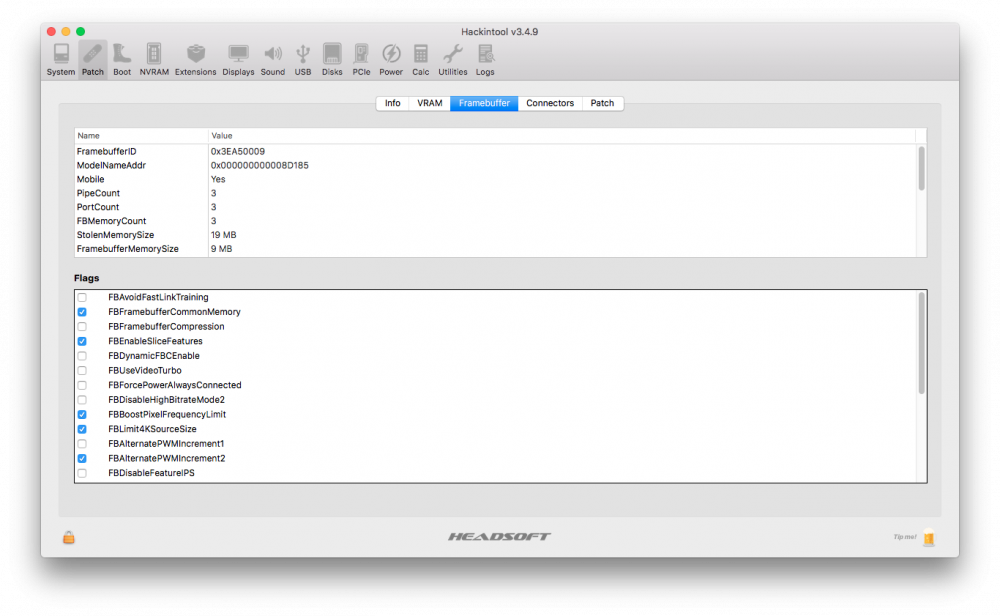The height and width of the screenshot is (616, 1000).
Task: Select the PipeCount row
Action: (496, 193)
